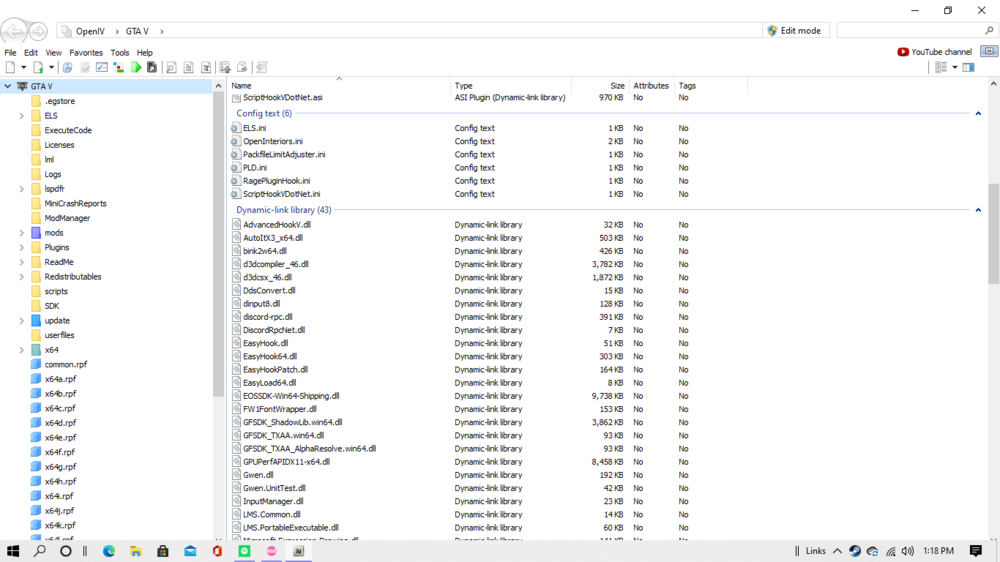Image resolution: width=1000 pixels, height=562 pixels.
Task: Click the search magnifier icon
Action: pos(989,31)
